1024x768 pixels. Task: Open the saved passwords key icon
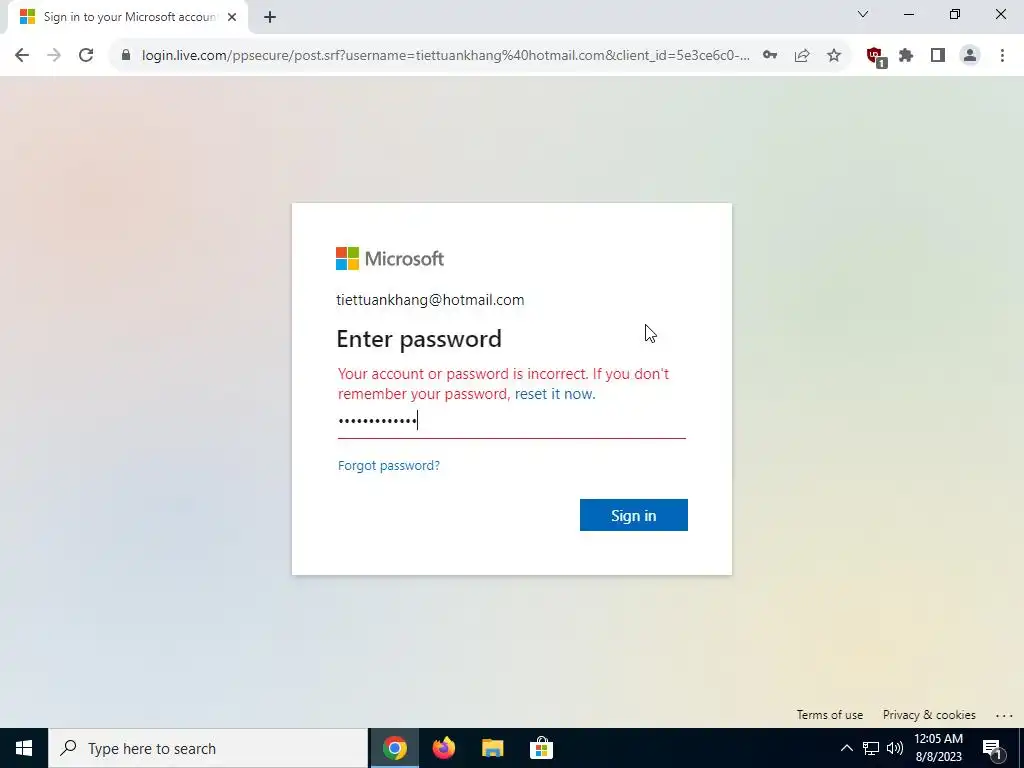(x=770, y=56)
